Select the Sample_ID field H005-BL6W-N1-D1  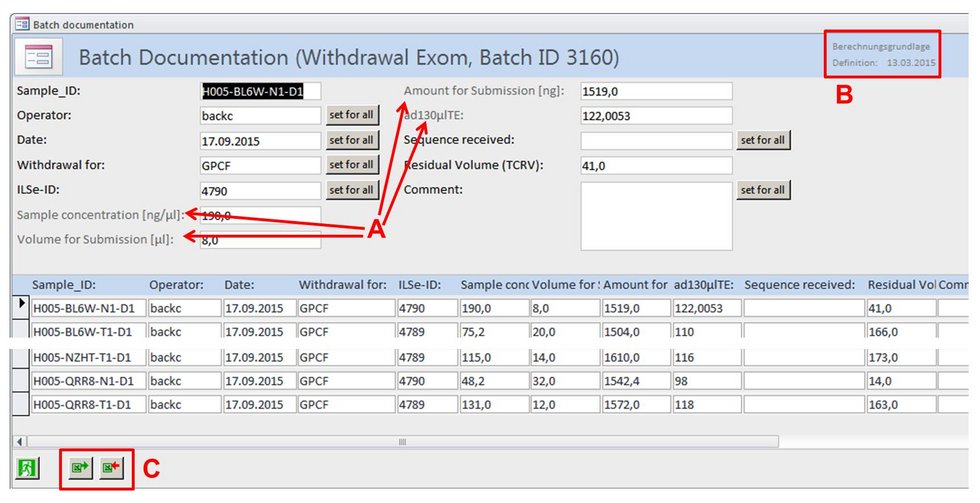pos(261,91)
